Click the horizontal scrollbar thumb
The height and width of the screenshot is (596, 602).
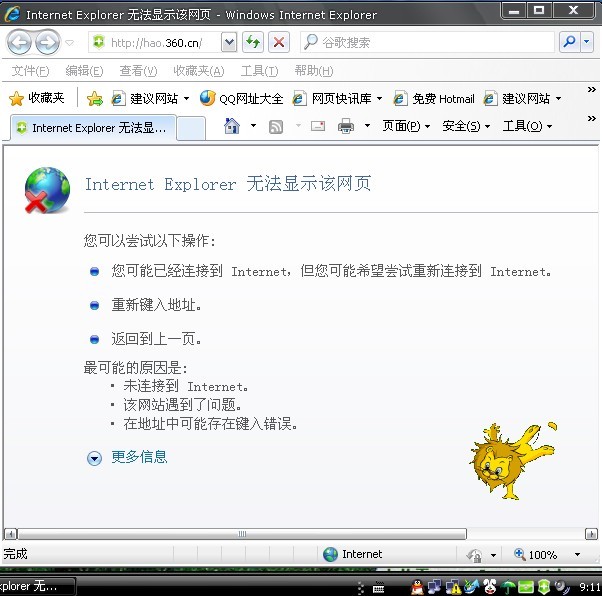[242, 534]
